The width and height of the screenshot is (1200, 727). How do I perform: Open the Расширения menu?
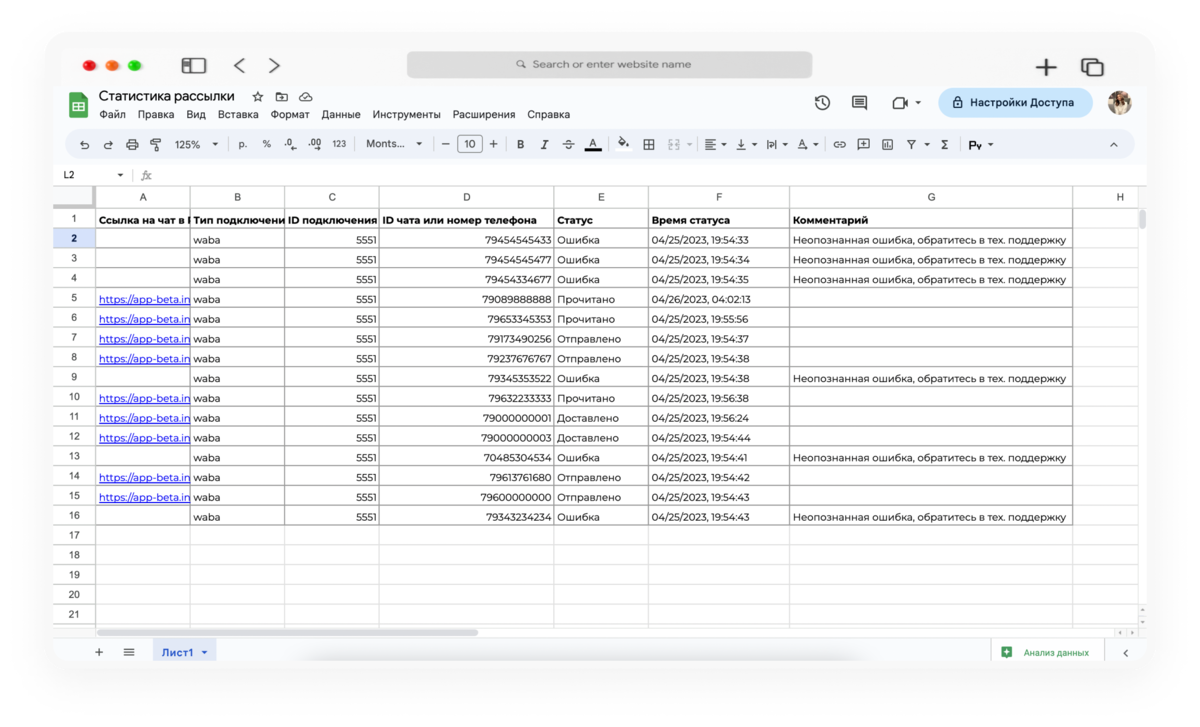click(x=484, y=115)
